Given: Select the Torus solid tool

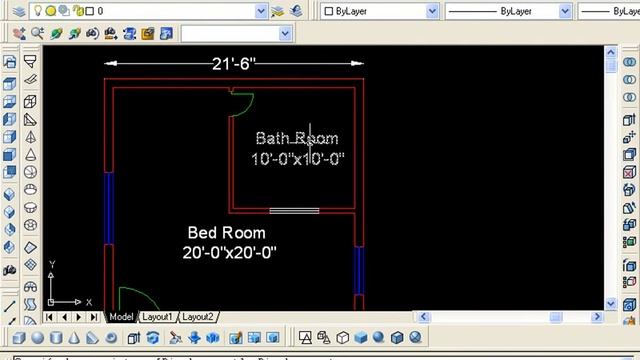Looking at the screenshot, I should [x=111, y=338].
